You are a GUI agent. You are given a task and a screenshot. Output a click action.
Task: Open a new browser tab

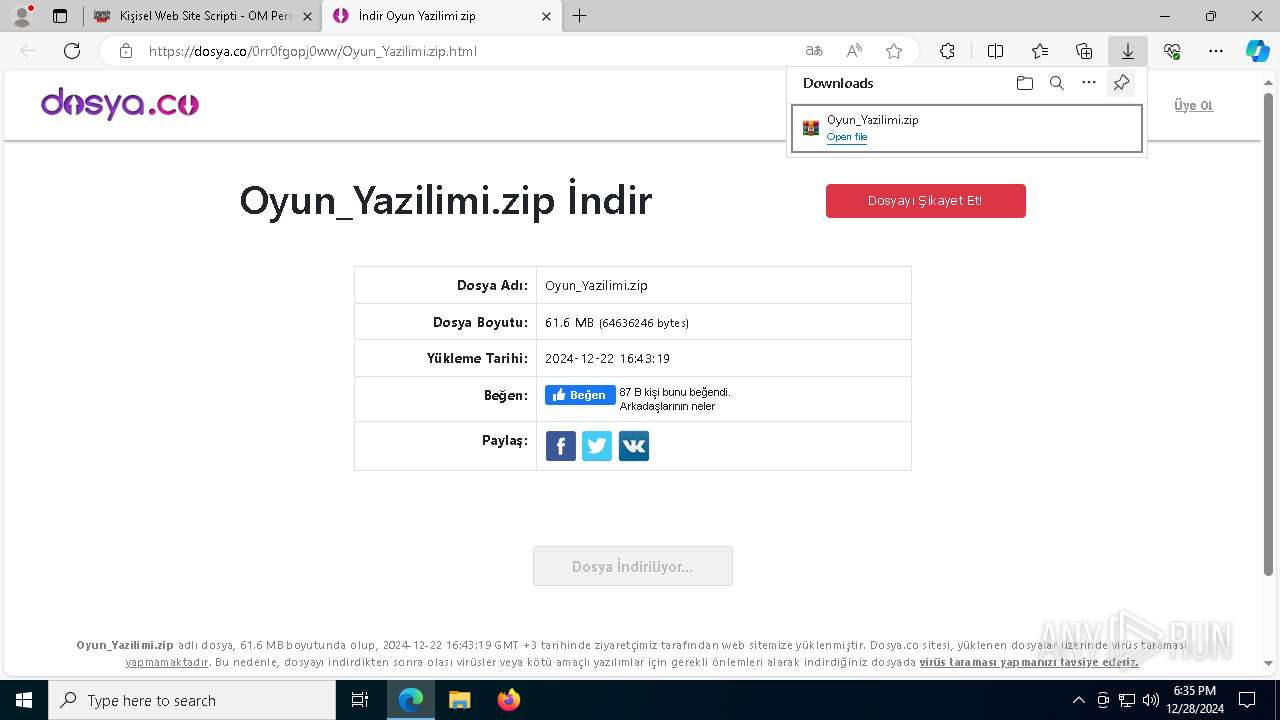tap(580, 16)
